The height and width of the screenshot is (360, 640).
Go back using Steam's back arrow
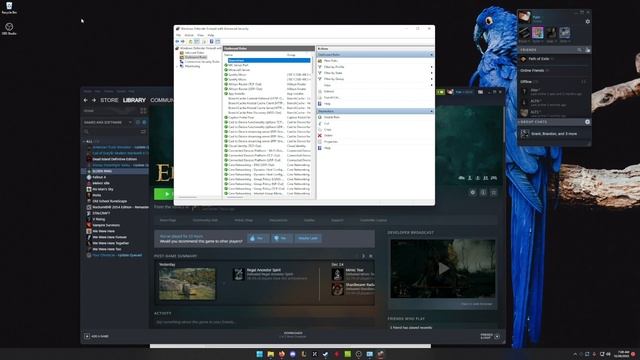86,100
